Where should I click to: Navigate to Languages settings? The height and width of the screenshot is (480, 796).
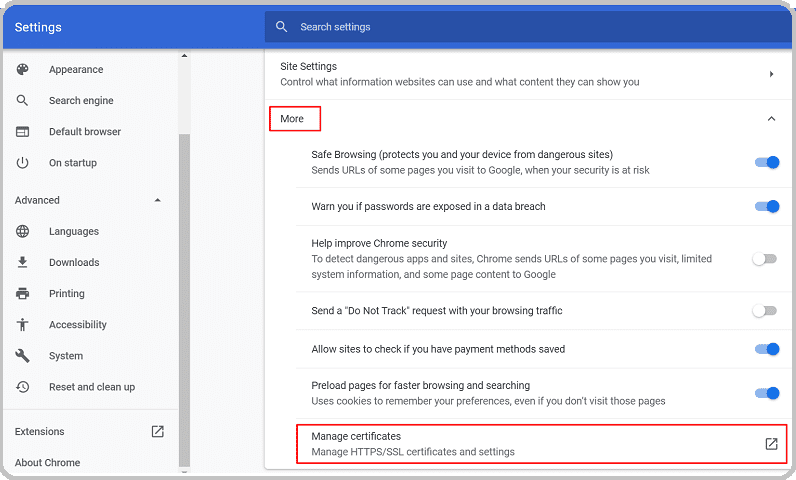click(x=74, y=231)
